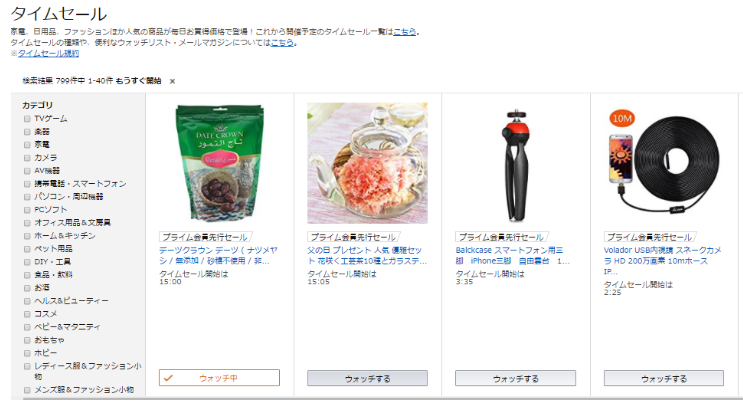Open the 10M USB endoscope cable image
The width and height of the screenshot is (743, 401).
(x=664, y=163)
